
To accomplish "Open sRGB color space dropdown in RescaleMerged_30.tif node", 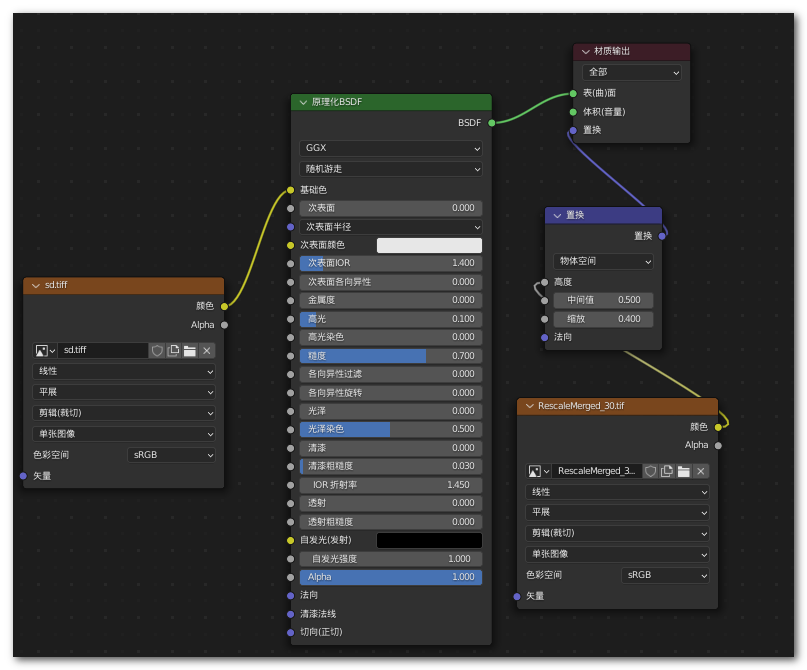I will pyautogui.click(x=665, y=575).
